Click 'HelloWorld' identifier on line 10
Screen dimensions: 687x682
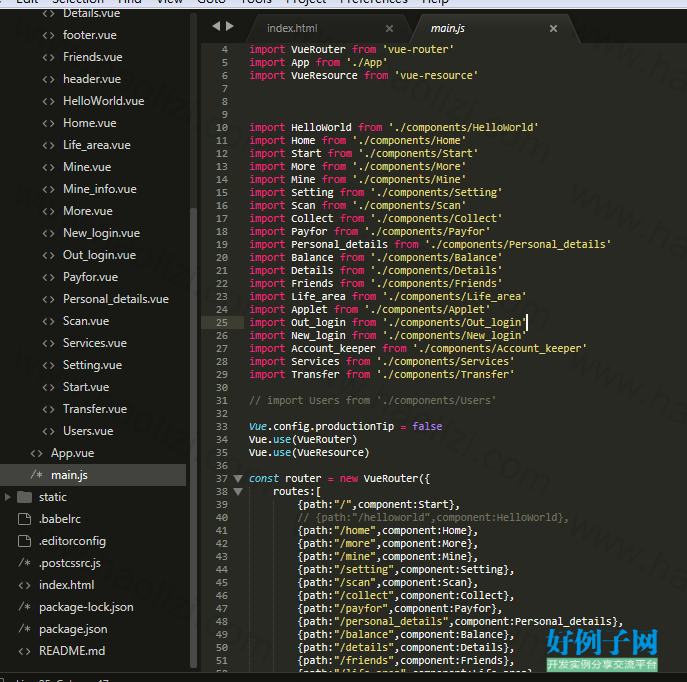[321, 127]
